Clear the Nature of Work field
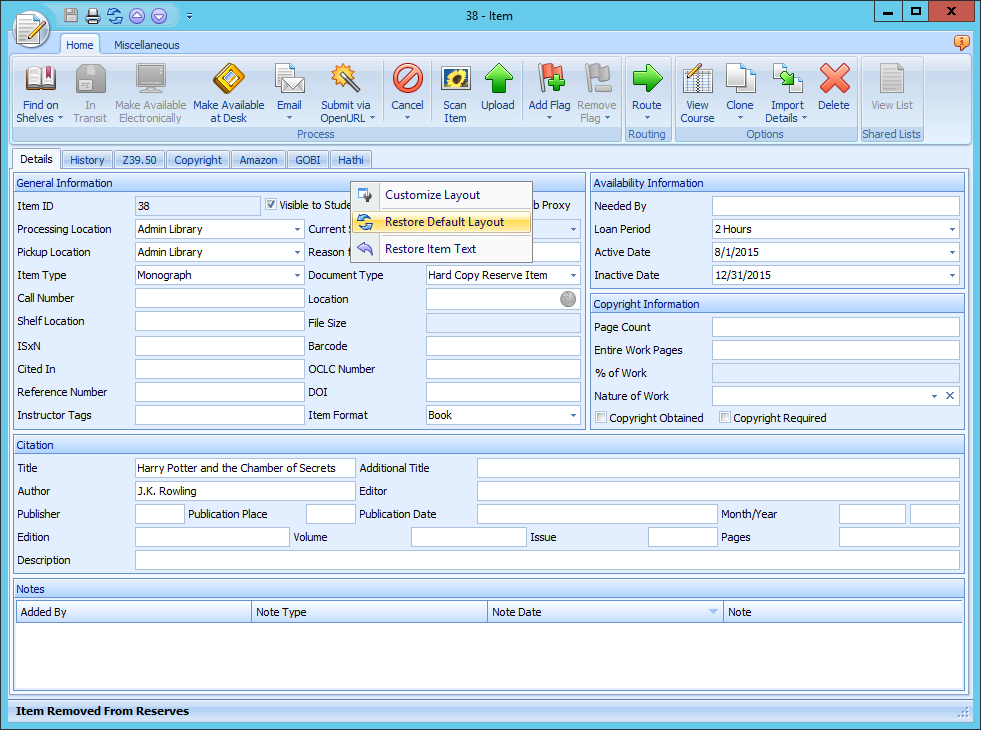Viewport: 981px width, 730px height. tap(950, 396)
